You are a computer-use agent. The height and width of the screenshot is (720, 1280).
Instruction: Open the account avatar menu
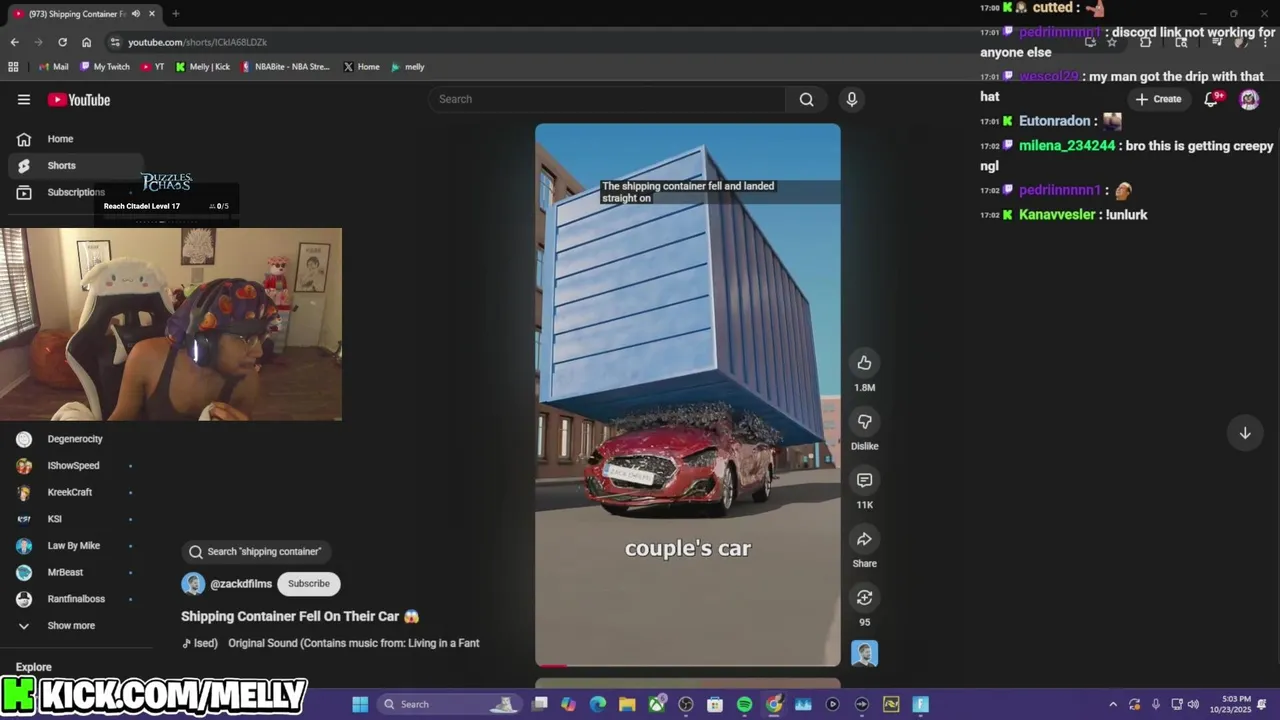pos(1249,99)
